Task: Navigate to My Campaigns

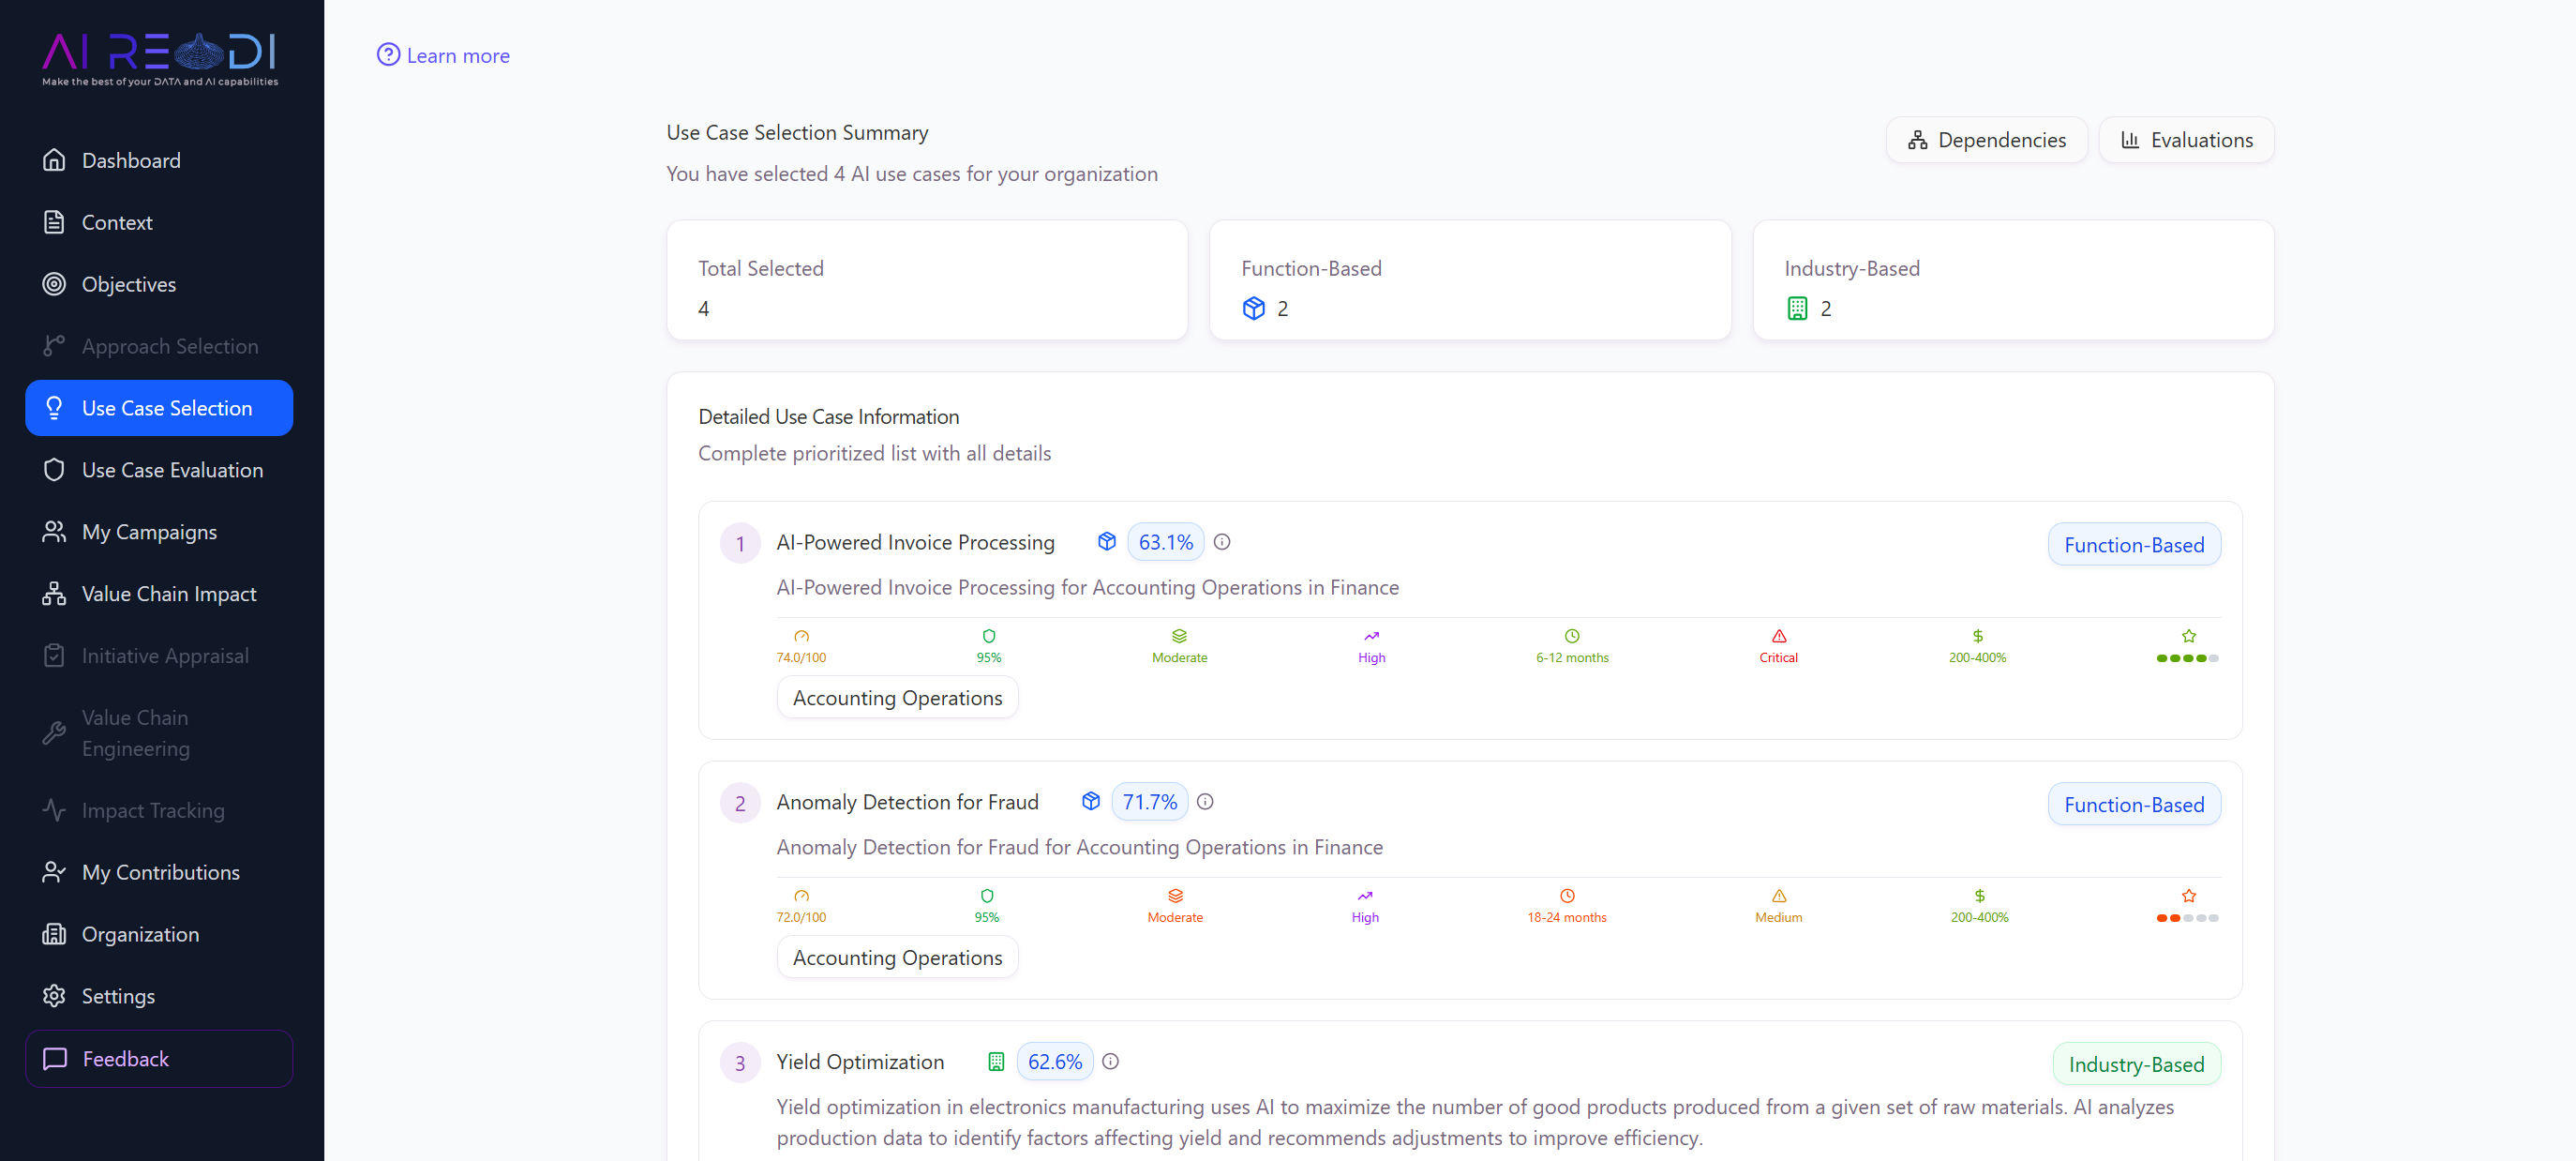Action: point(149,532)
